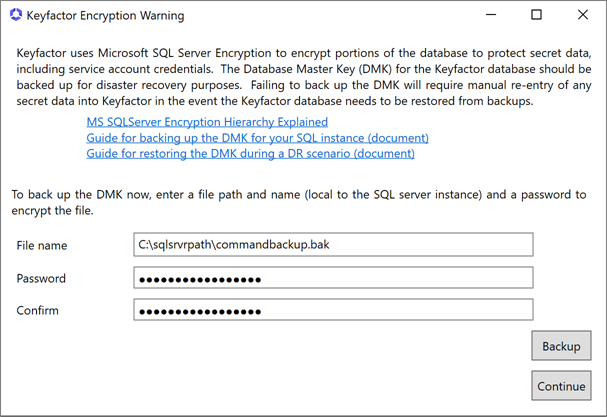This screenshot has width=607, height=417.
Task: Click empty title bar space before Minimize
Action: click(350, 16)
